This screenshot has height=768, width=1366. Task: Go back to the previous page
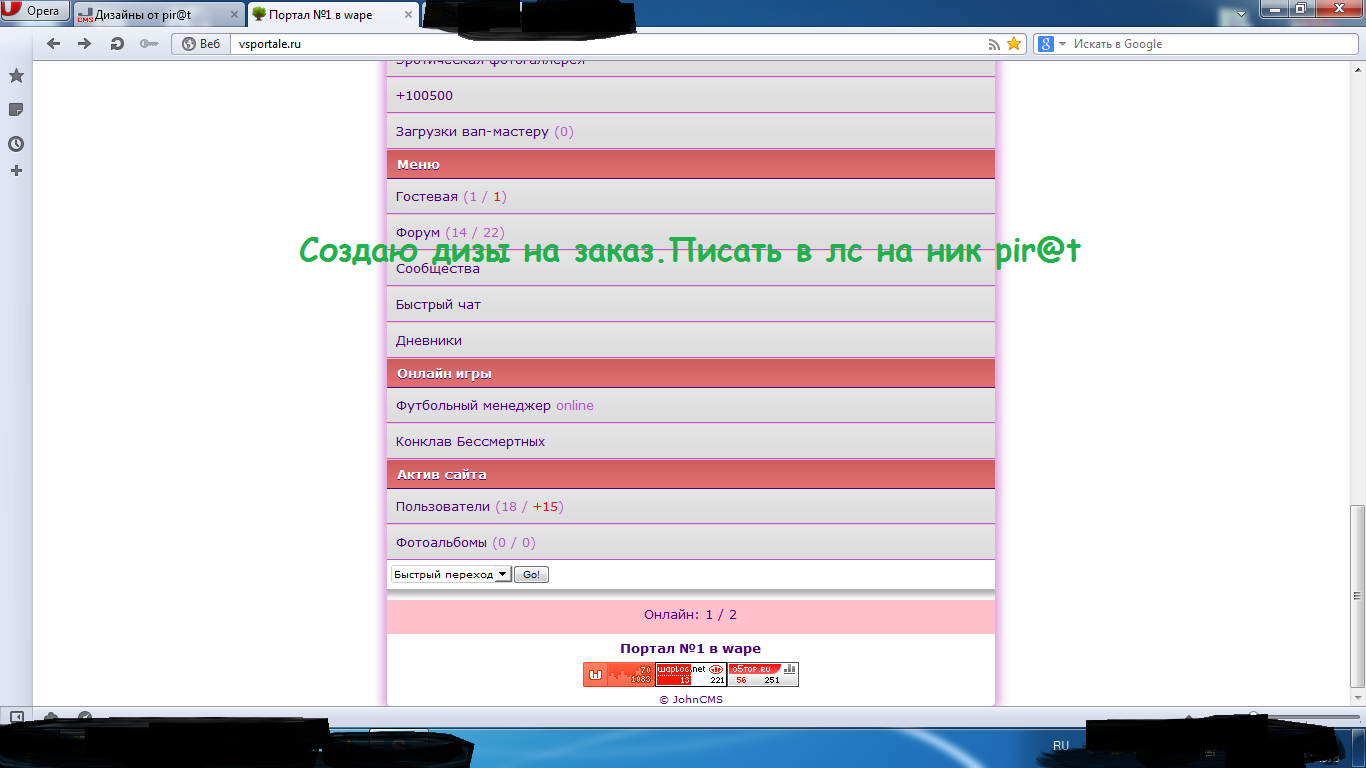[54, 44]
